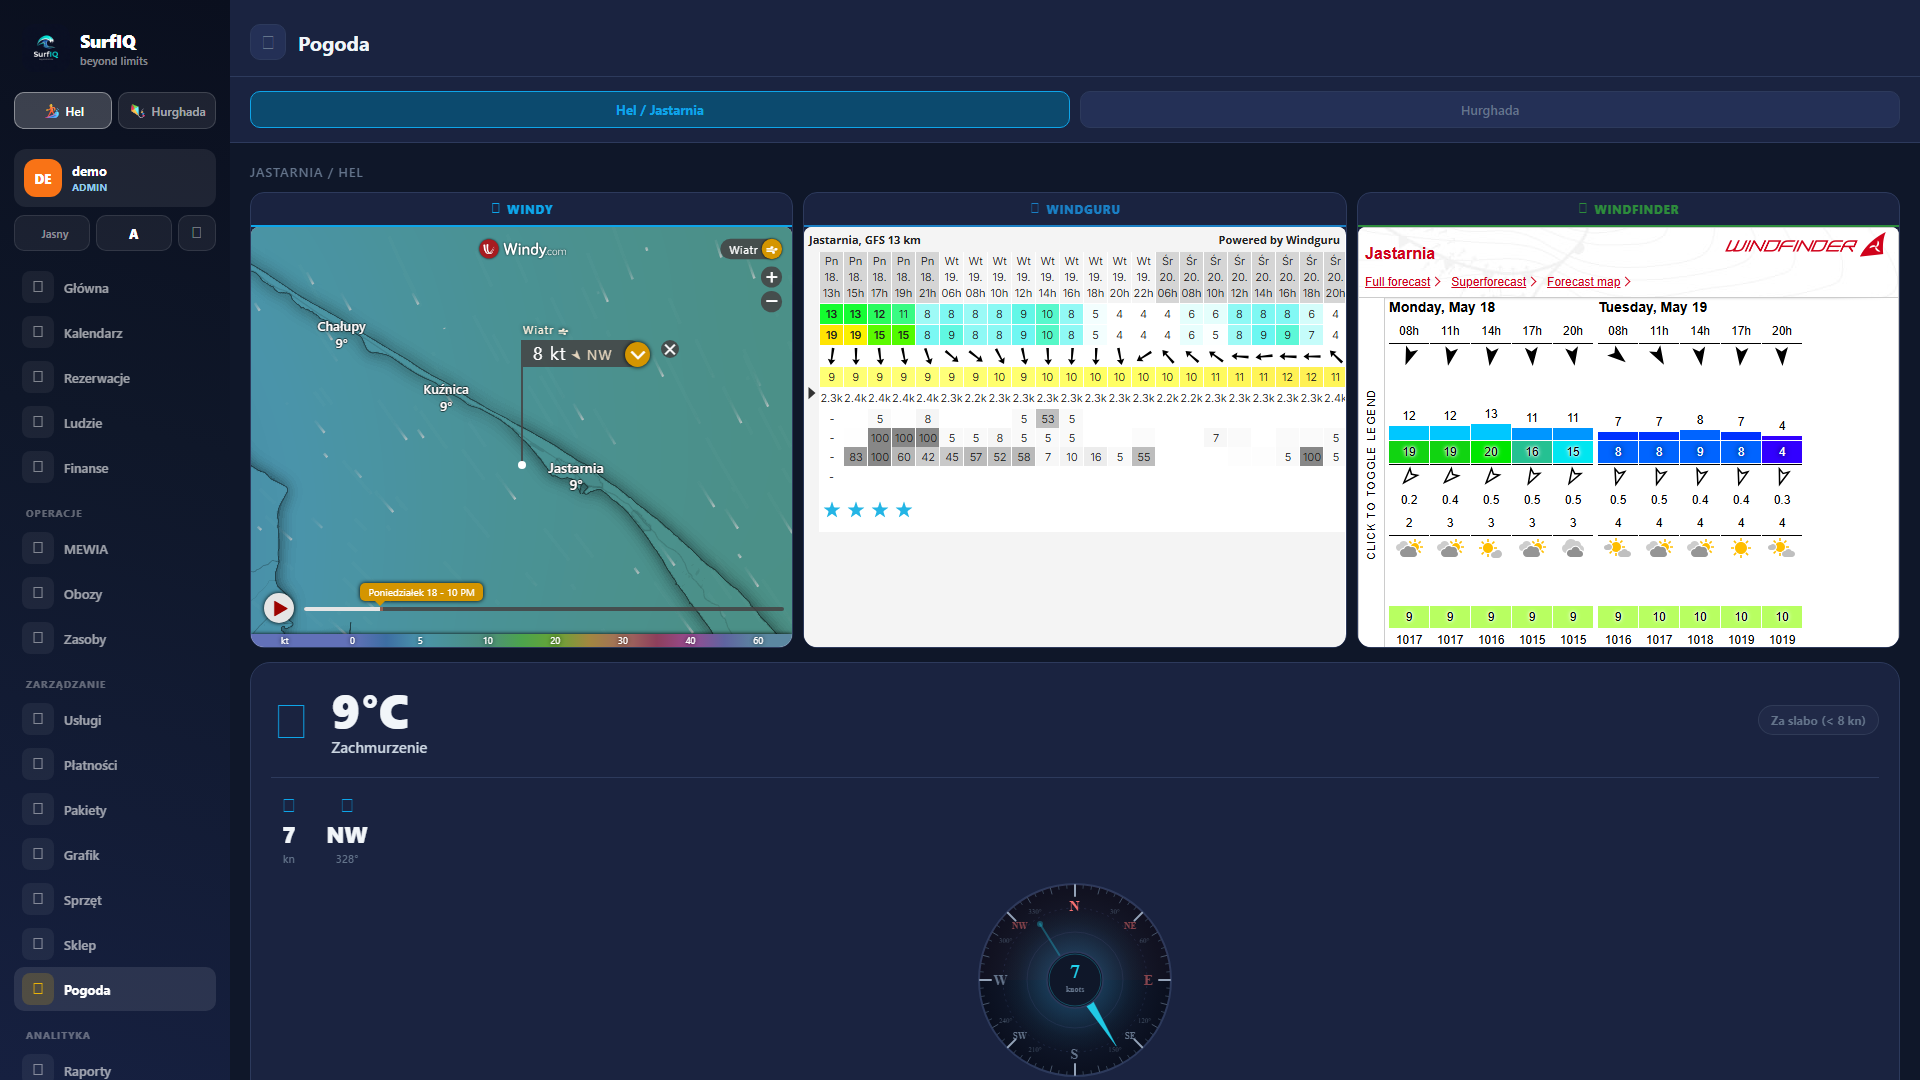Switch to the Hel / Jastarnia tab
Viewport: 1920px width, 1080px height.
[x=660, y=110]
